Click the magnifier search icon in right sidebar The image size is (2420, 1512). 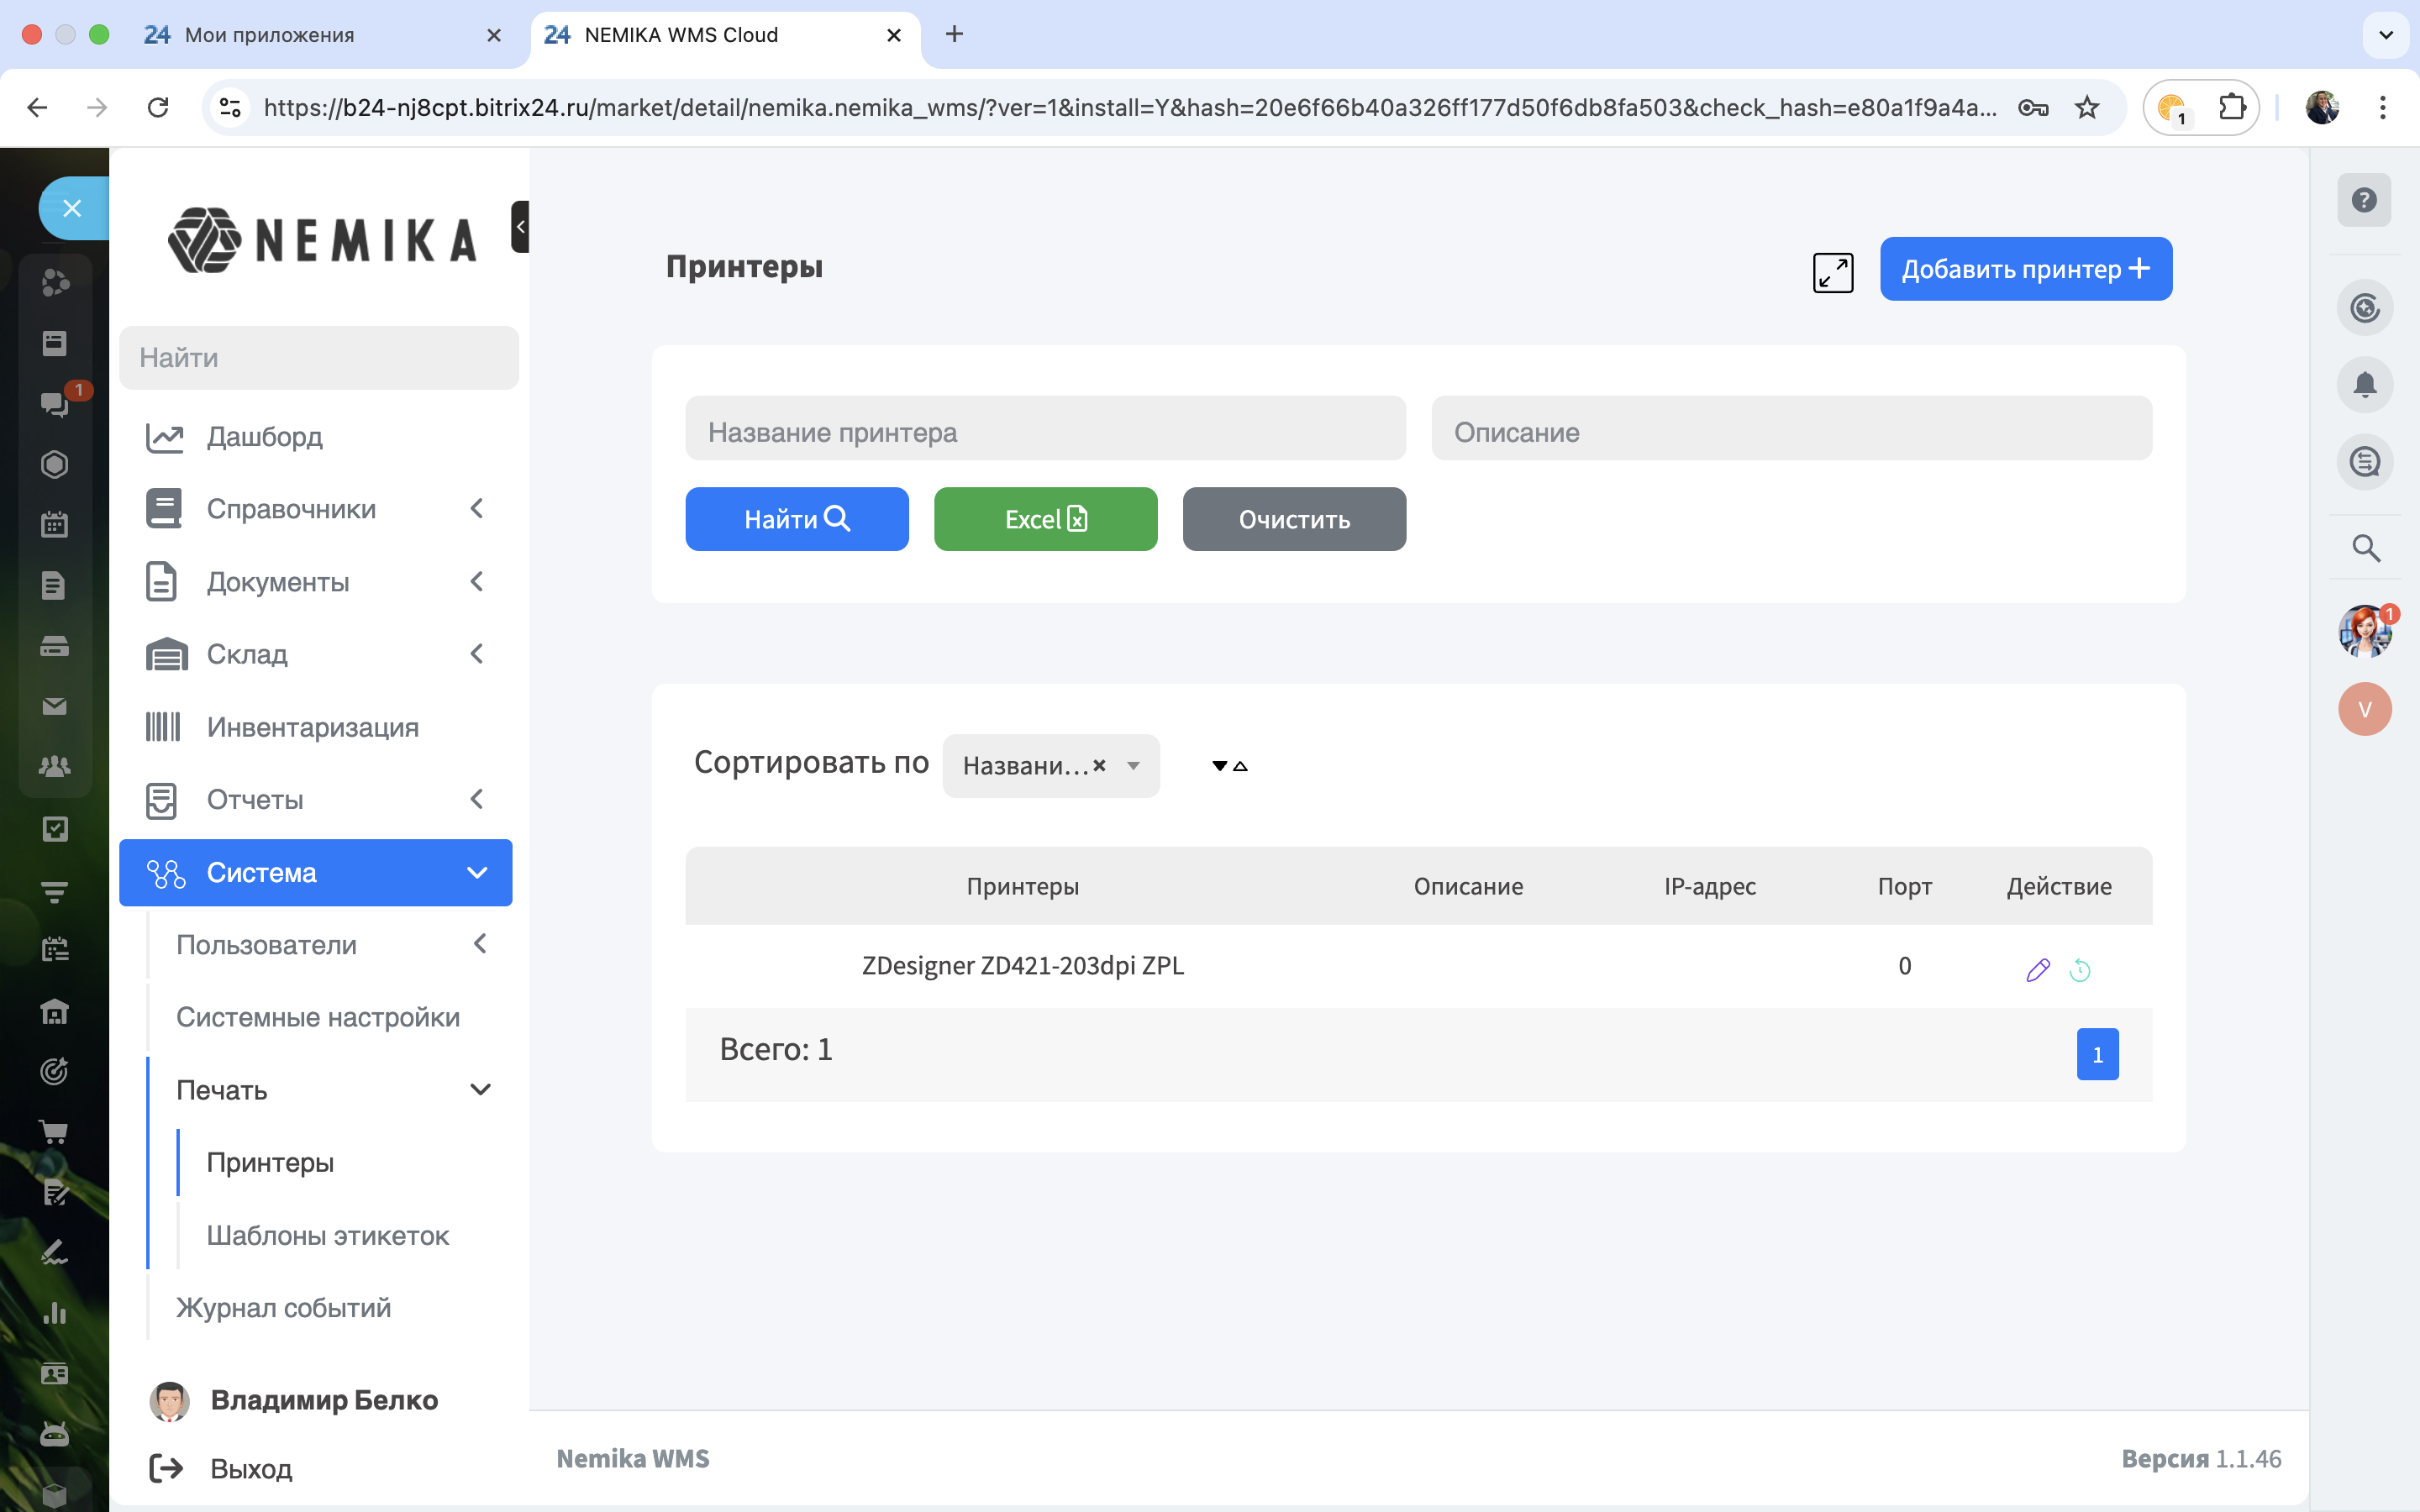pos(2365,548)
